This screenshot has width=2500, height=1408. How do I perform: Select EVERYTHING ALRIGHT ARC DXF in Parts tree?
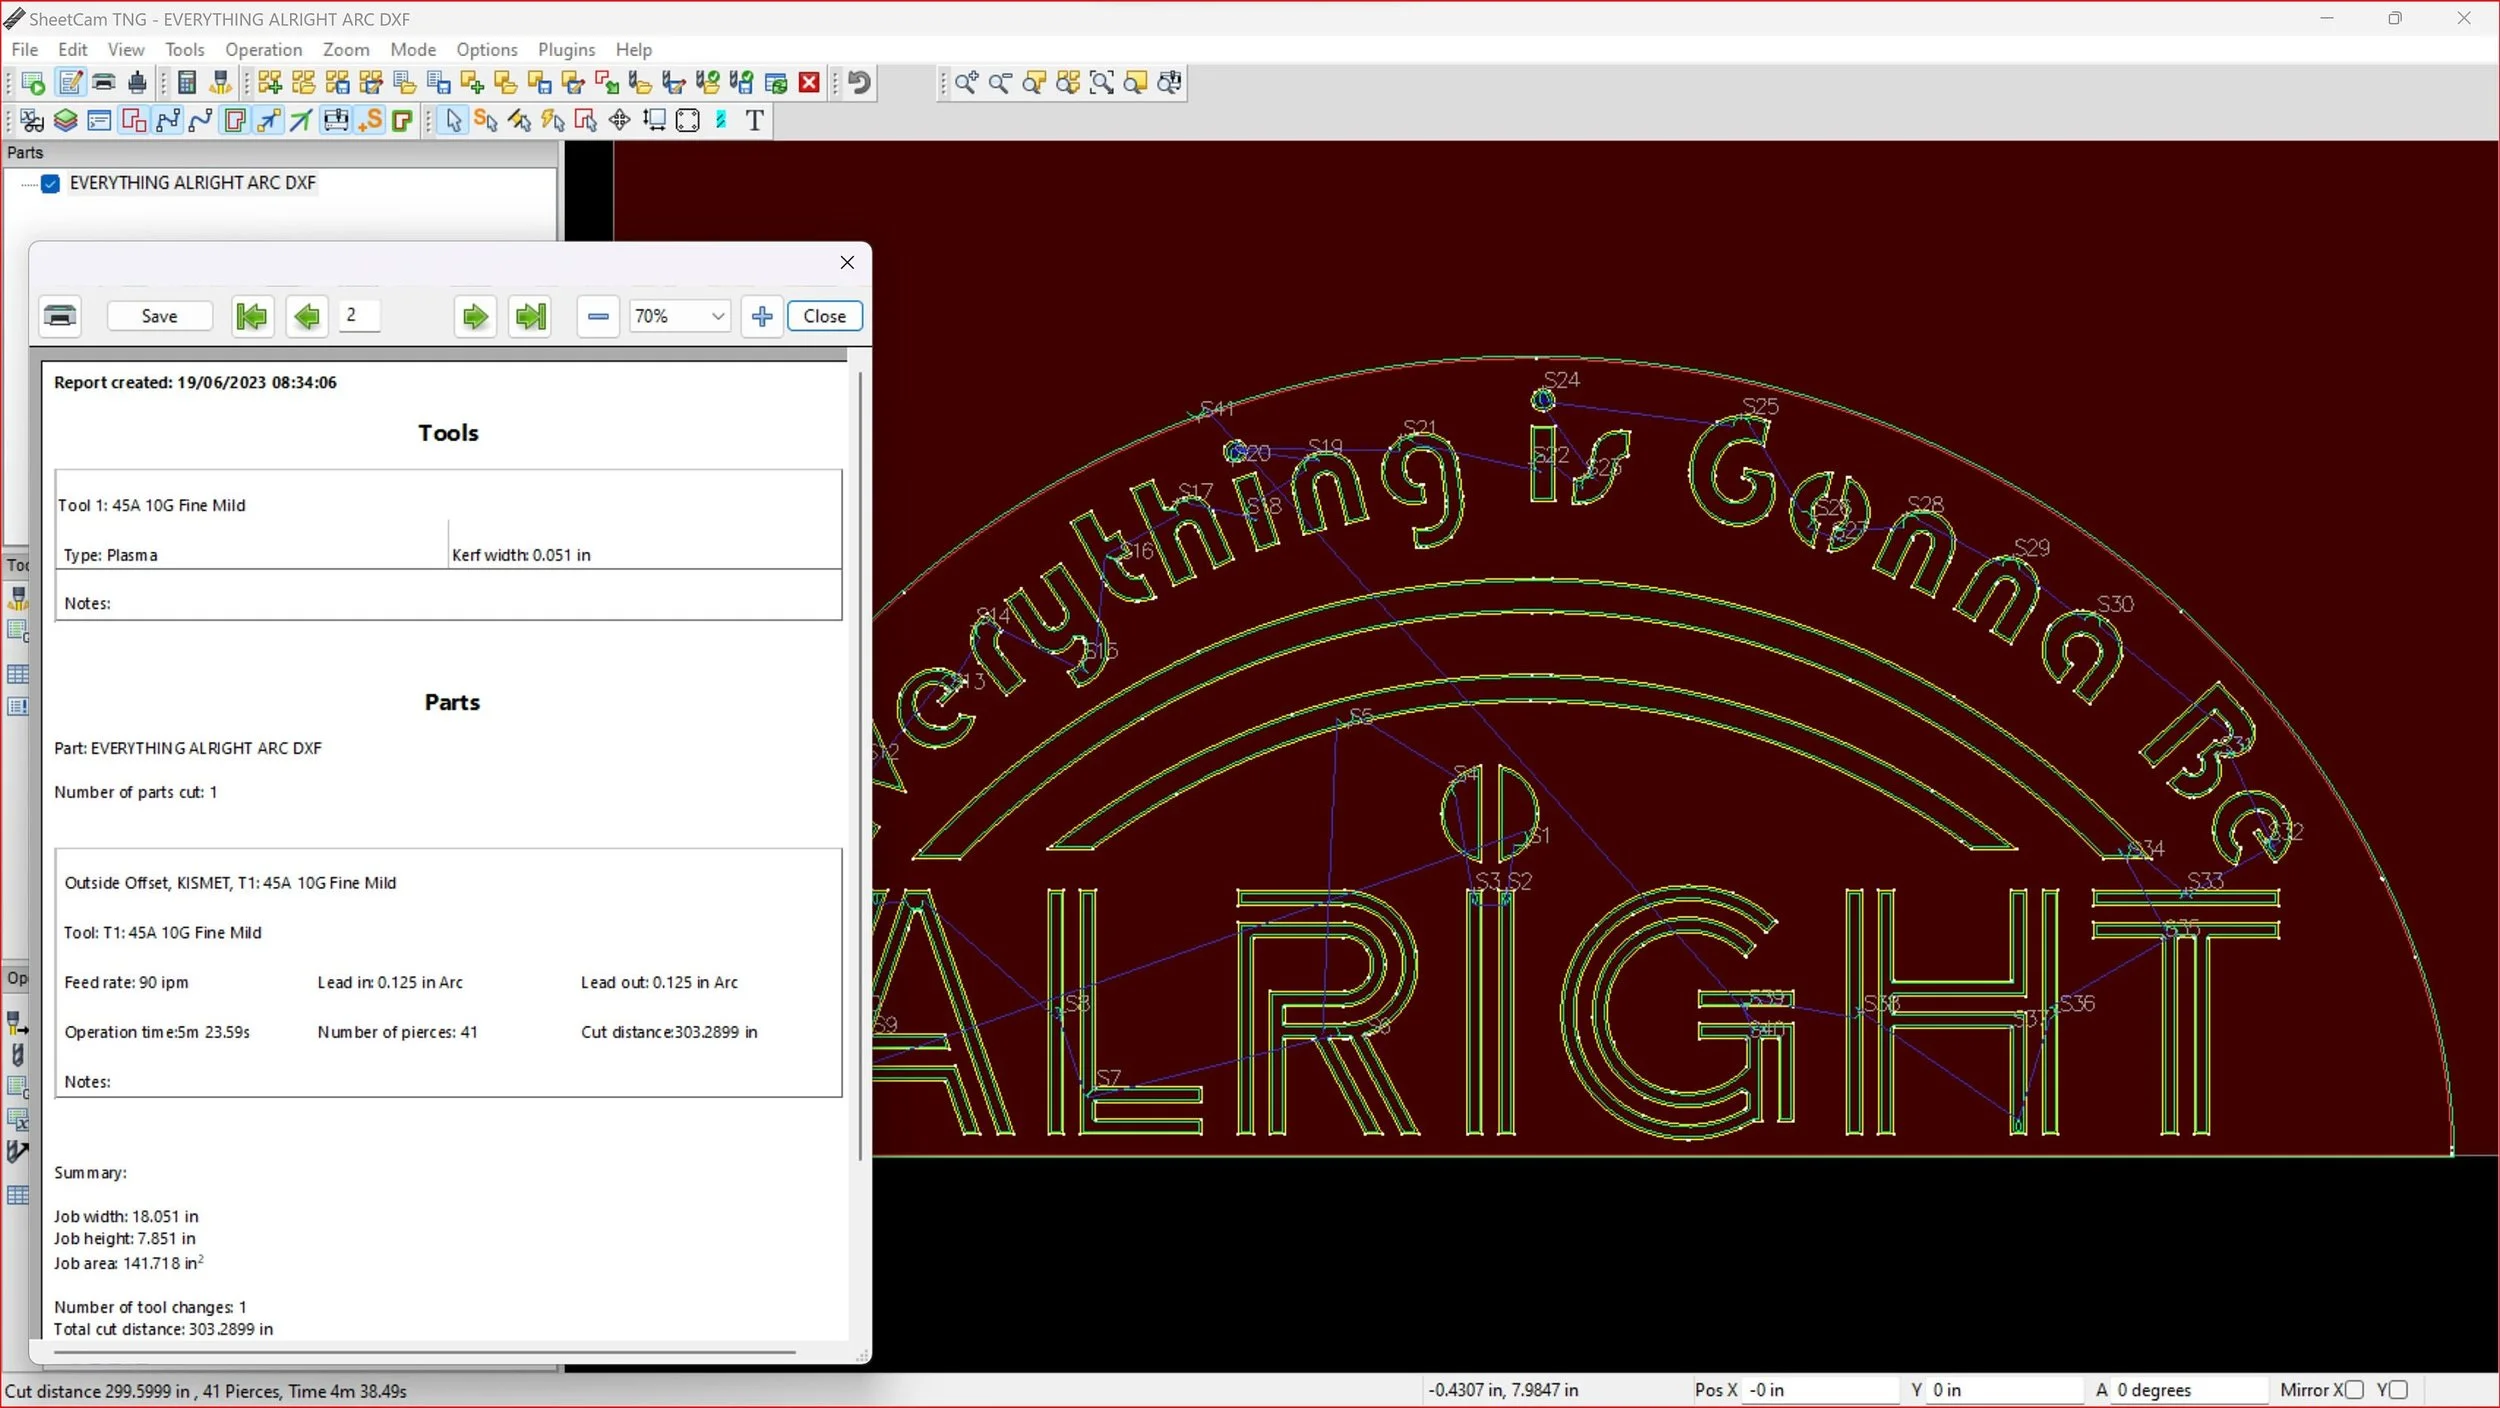click(192, 183)
